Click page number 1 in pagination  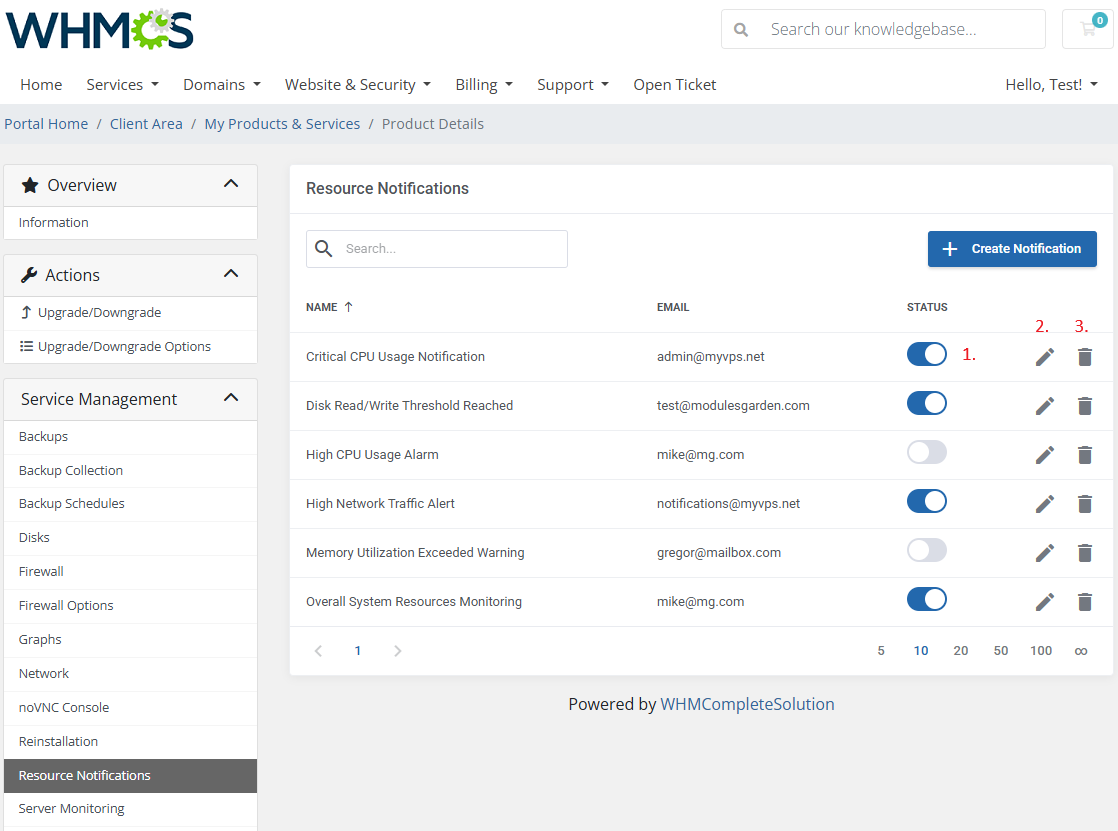coord(358,651)
